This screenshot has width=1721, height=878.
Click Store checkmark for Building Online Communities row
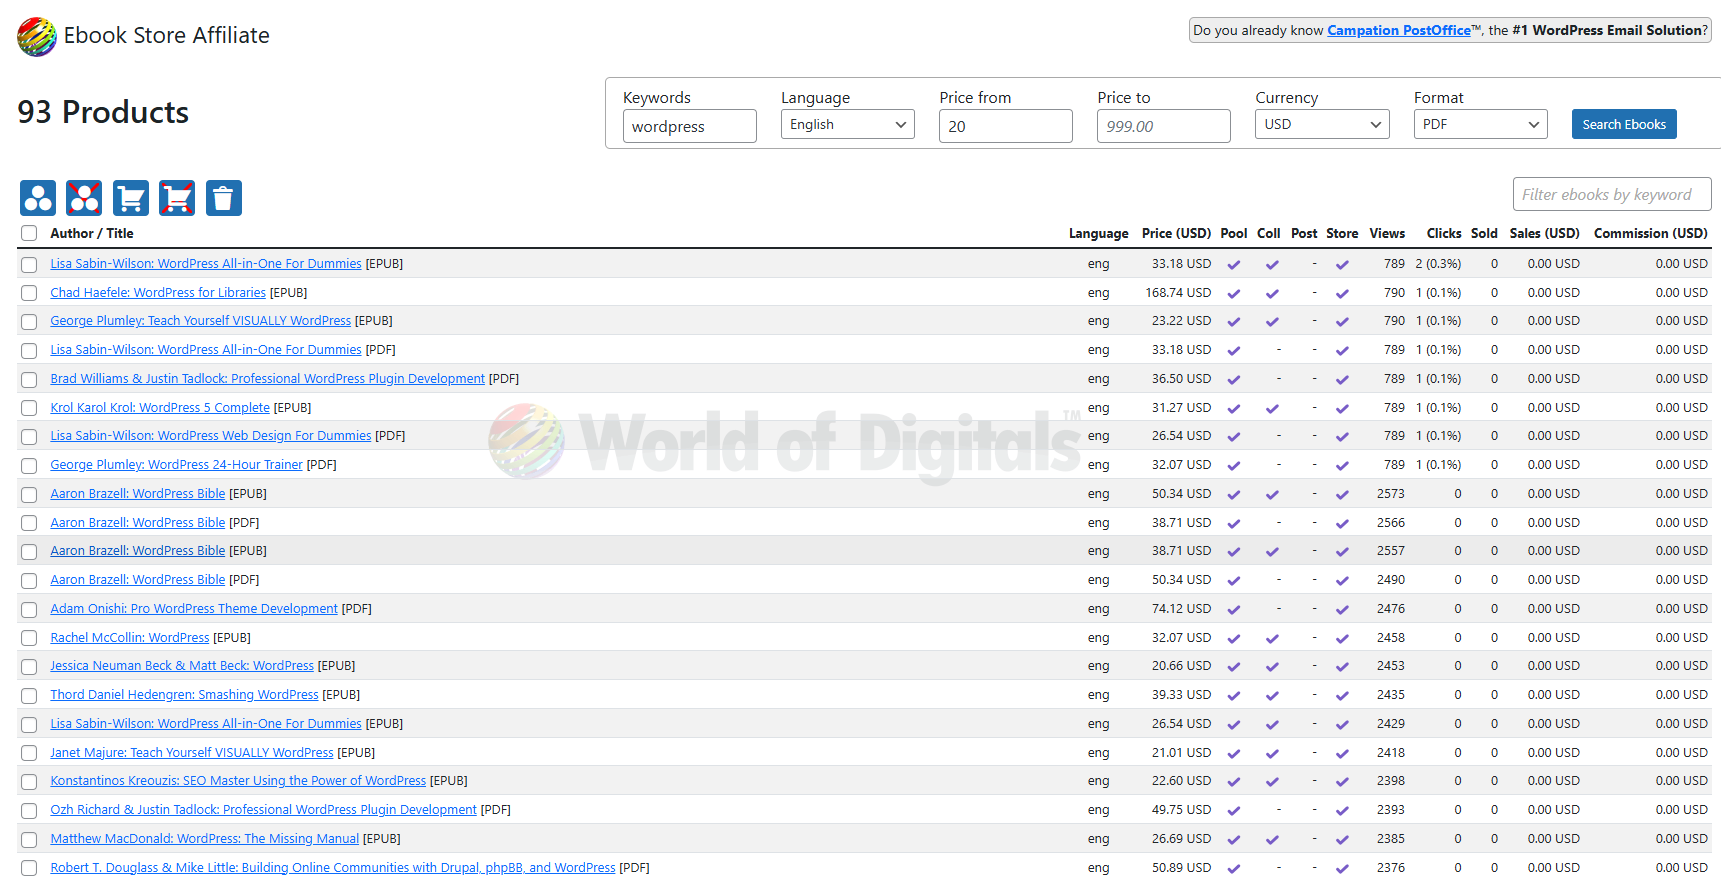pyautogui.click(x=1342, y=869)
